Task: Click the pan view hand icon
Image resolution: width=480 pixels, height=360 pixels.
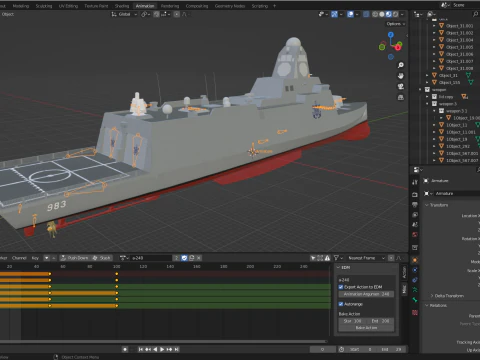Action: pyautogui.click(x=401, y=76)
